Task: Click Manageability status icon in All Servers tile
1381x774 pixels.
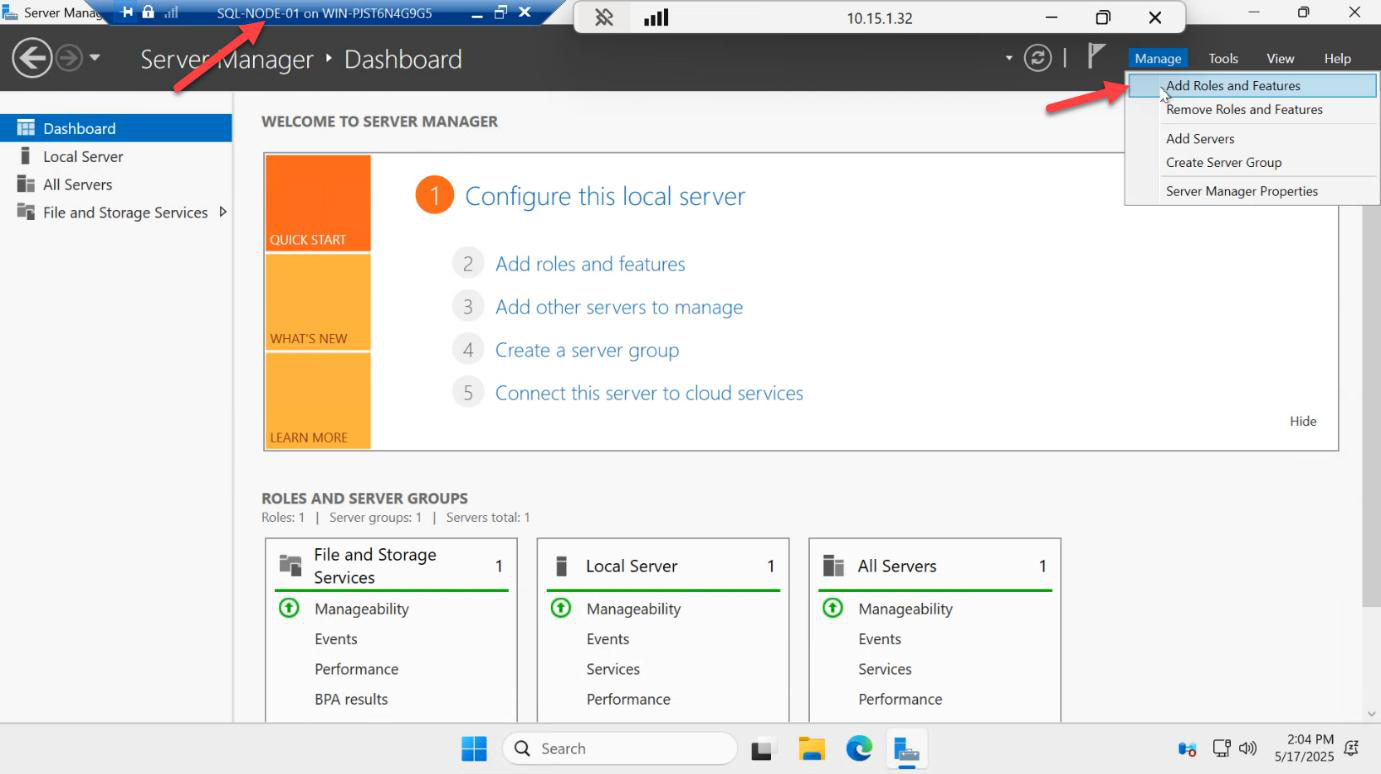Action: (x=833, y=608)
